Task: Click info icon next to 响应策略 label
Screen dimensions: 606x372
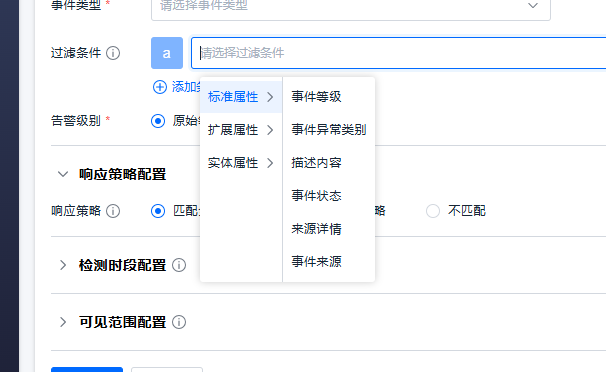Action: tap(113, 211)
